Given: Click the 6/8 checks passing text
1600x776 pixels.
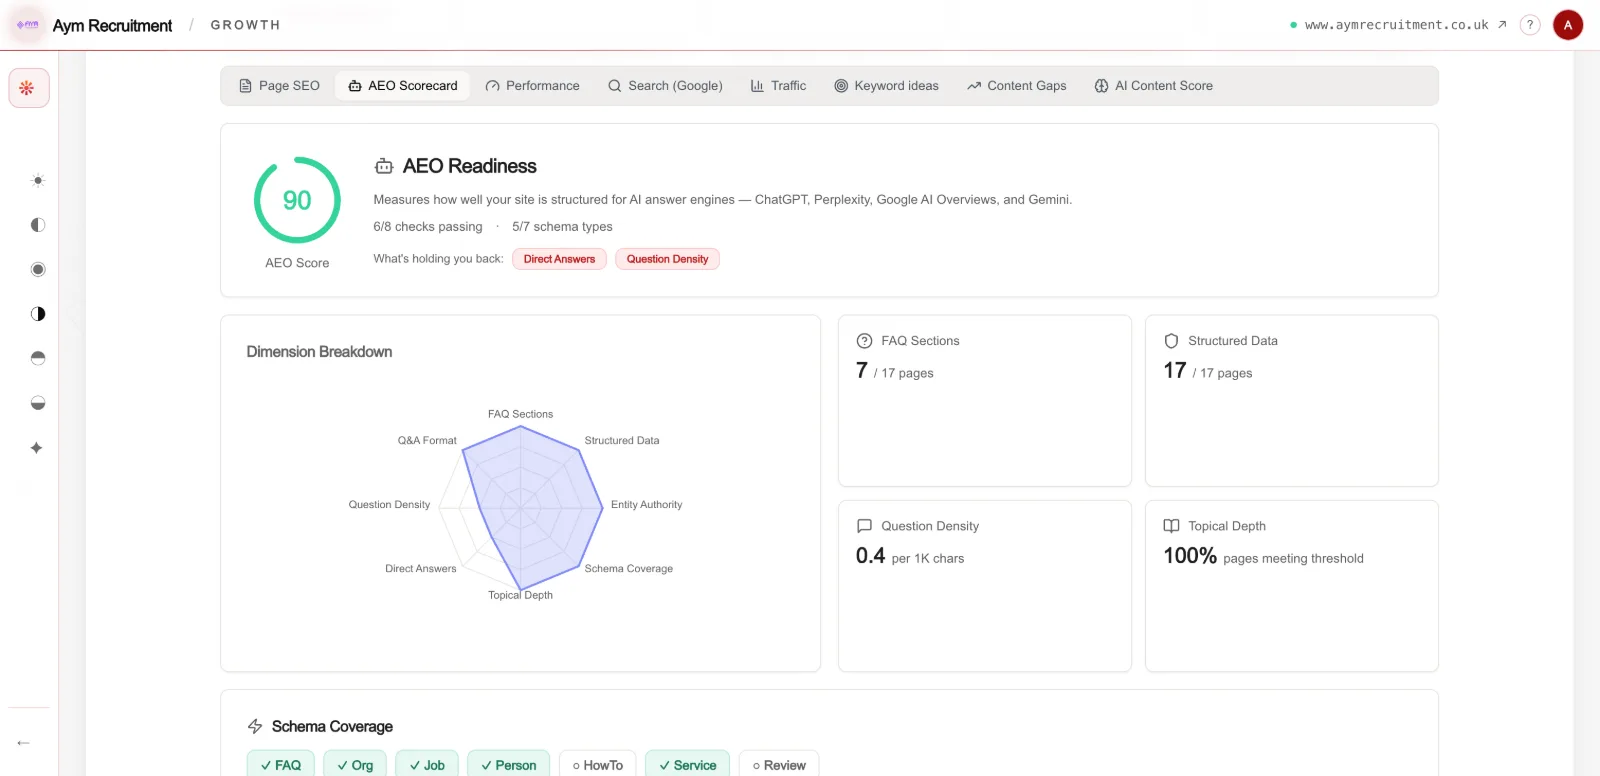Looking at the screenshot, I should [428, 227].
